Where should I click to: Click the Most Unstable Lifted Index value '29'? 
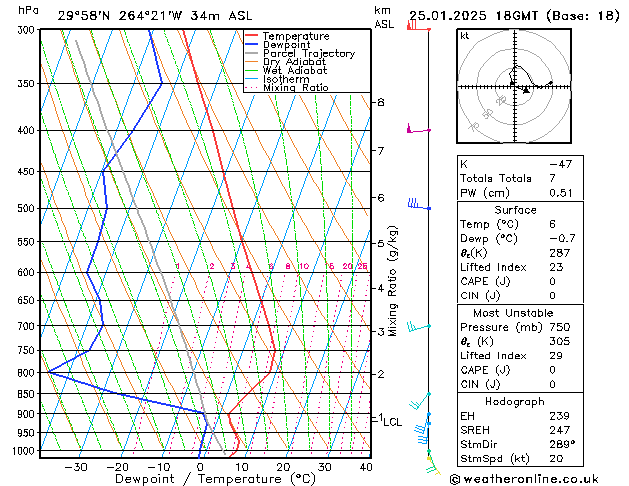[x=556, y=356]
